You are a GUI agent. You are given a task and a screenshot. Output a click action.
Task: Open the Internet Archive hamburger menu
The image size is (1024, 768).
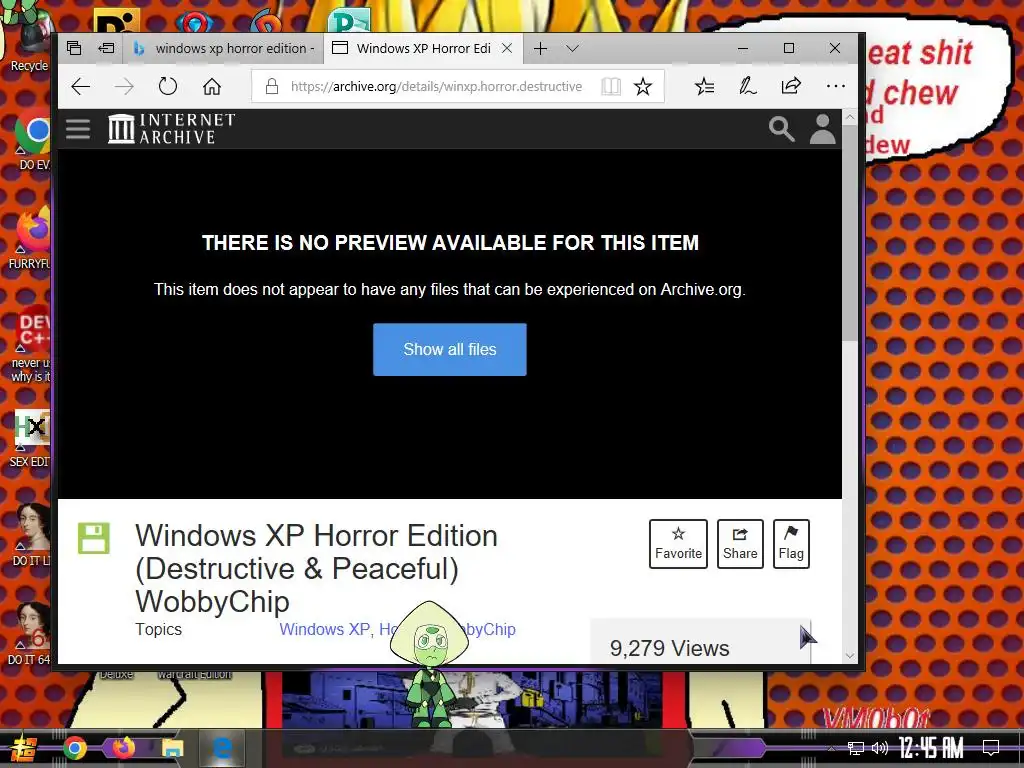tap(78, 129)
